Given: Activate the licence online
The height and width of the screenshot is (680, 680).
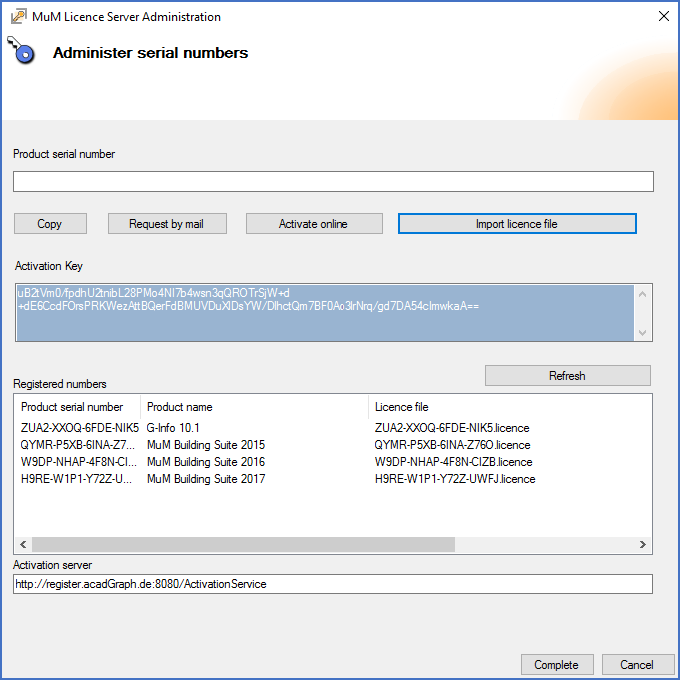Looking at the screenshot, I should pos(314,224).
